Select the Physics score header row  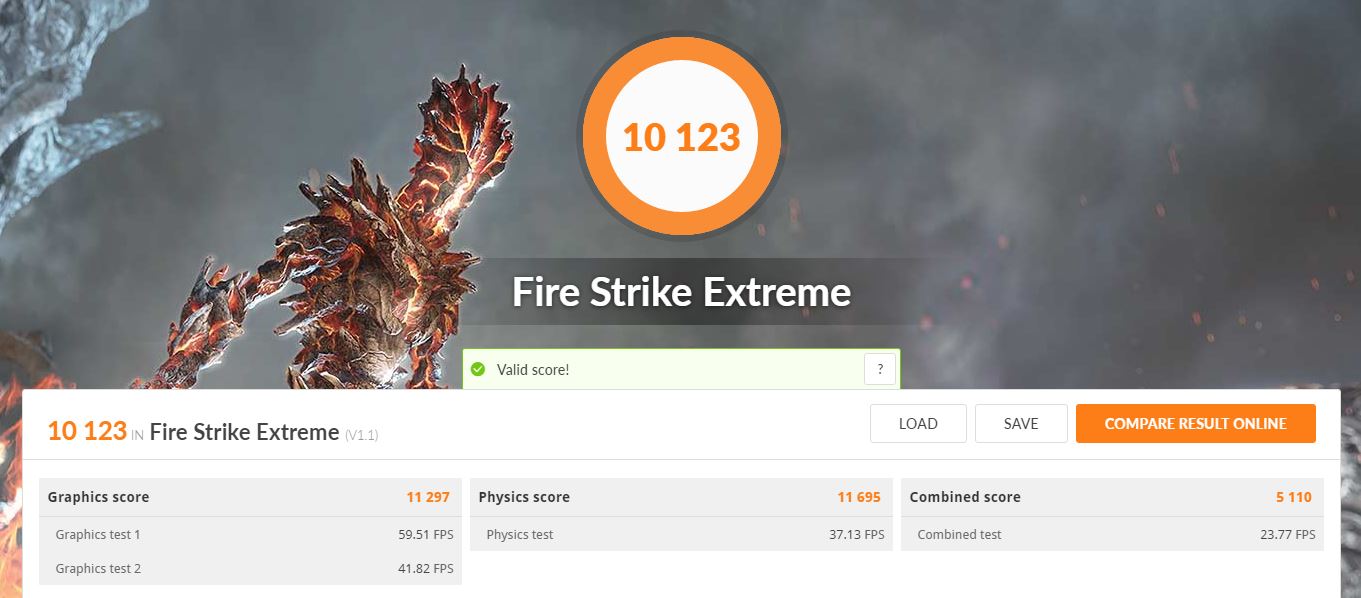click(681, 497)
